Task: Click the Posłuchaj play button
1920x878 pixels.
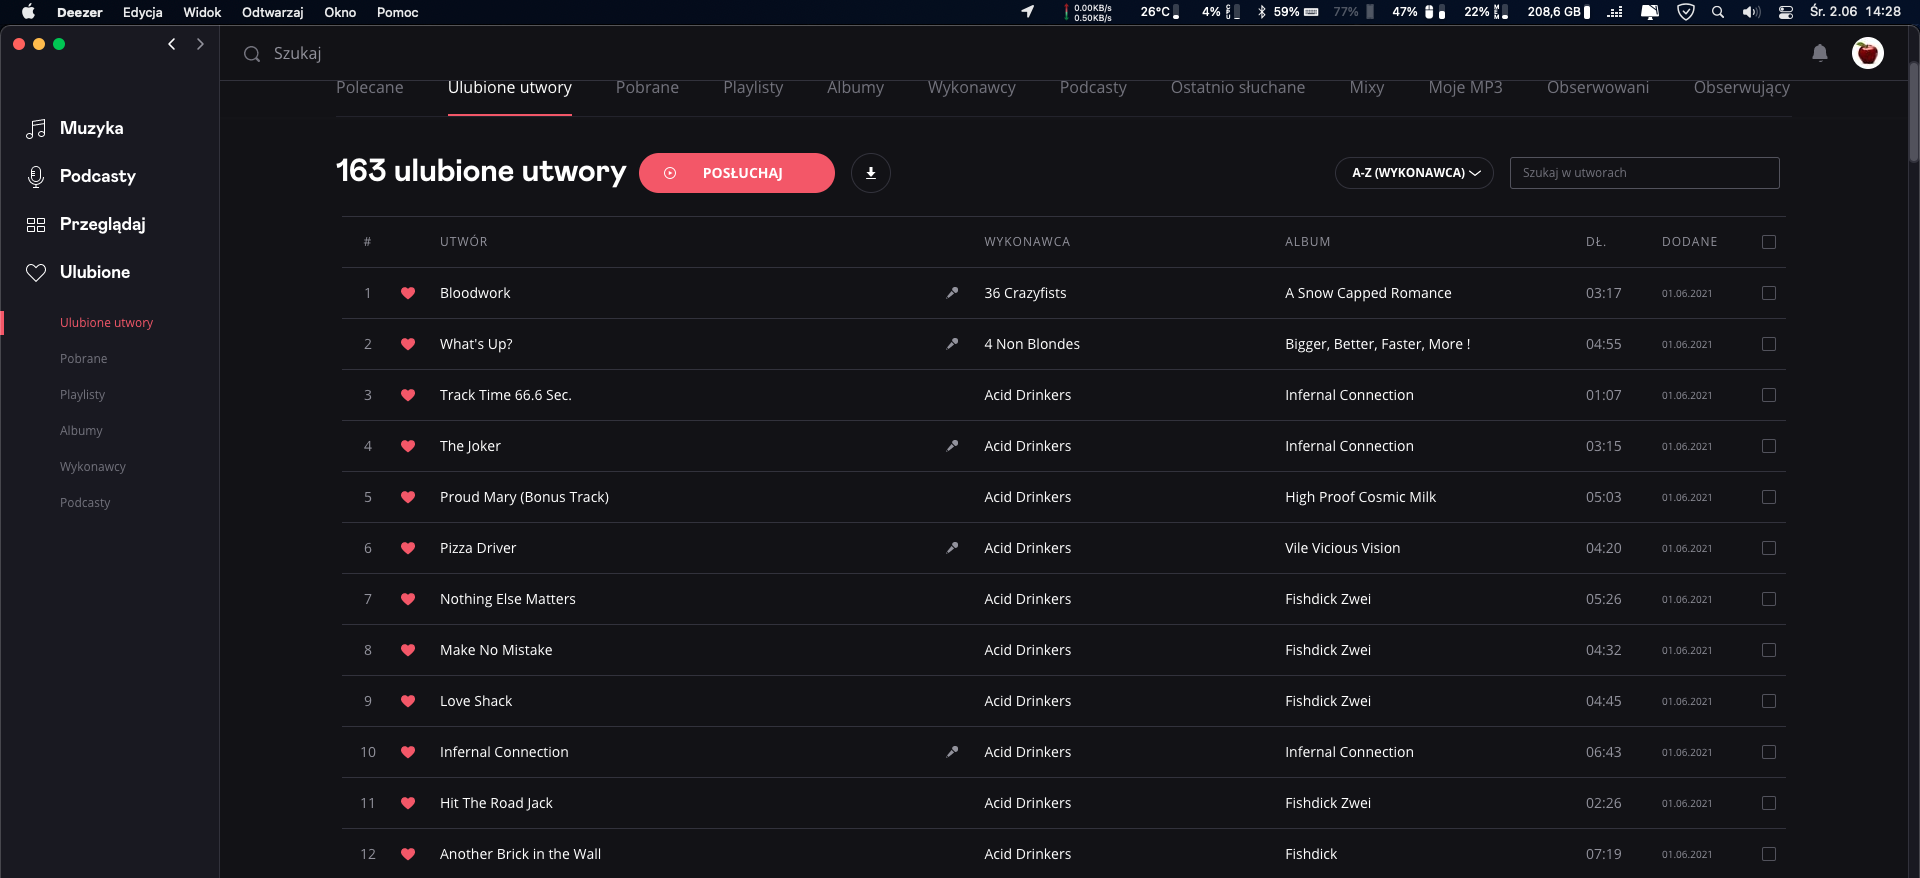Action: point(737,173)
